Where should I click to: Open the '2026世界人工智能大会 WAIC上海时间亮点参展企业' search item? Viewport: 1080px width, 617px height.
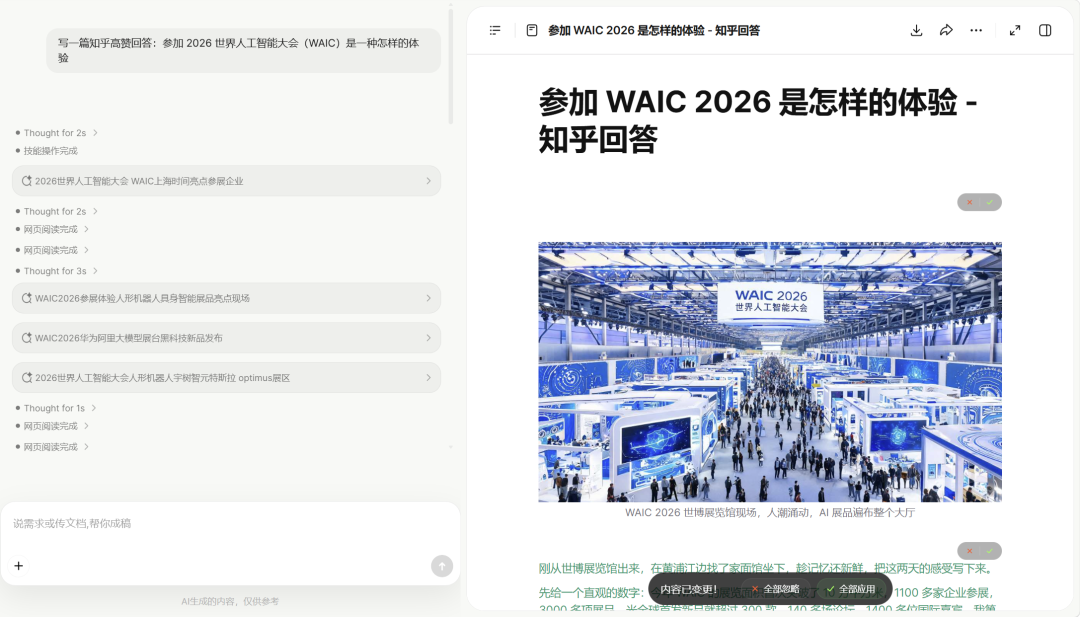(226, 181)
